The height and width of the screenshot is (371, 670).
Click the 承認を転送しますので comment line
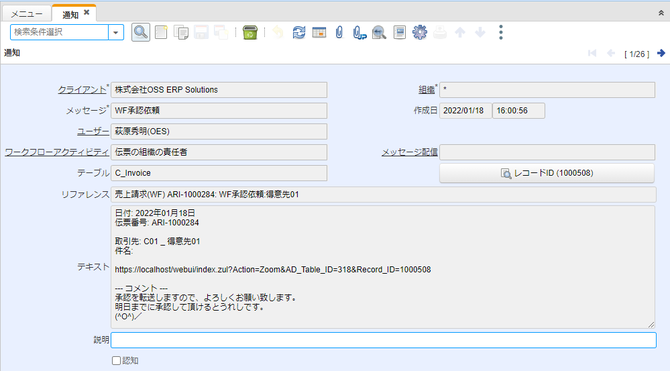(206, 297)
